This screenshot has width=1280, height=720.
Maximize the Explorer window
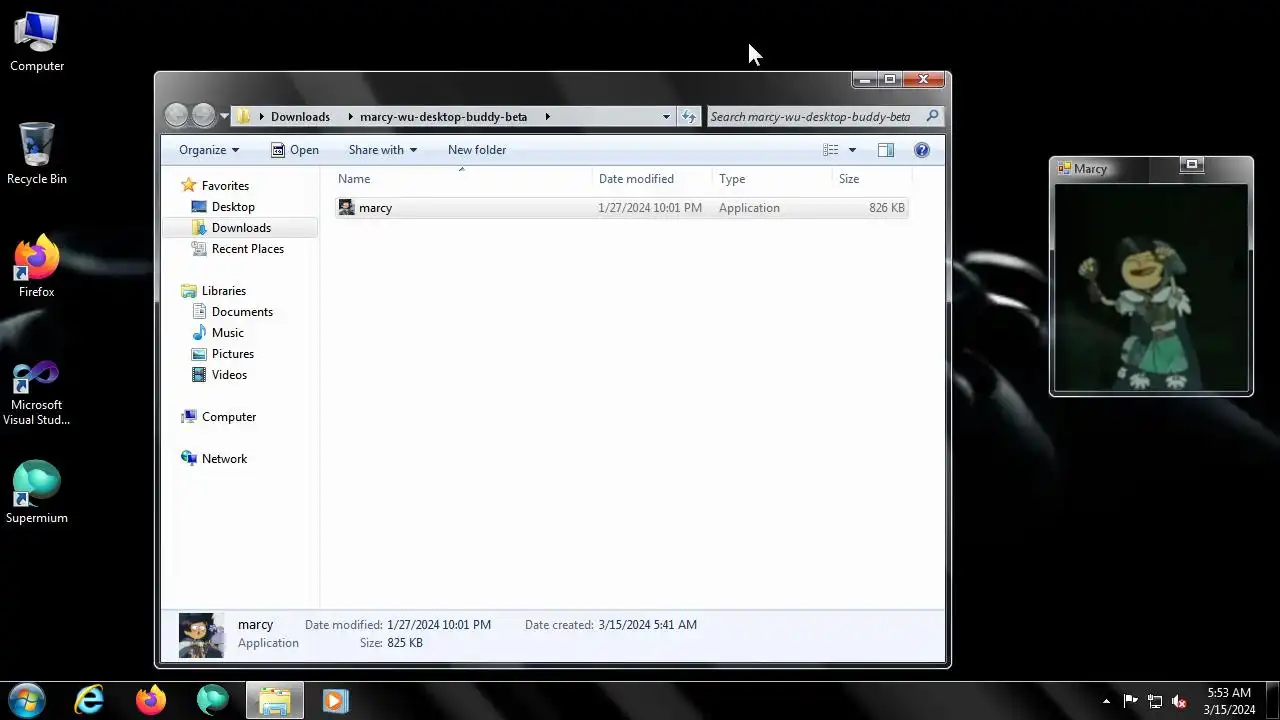click(889, 79)
